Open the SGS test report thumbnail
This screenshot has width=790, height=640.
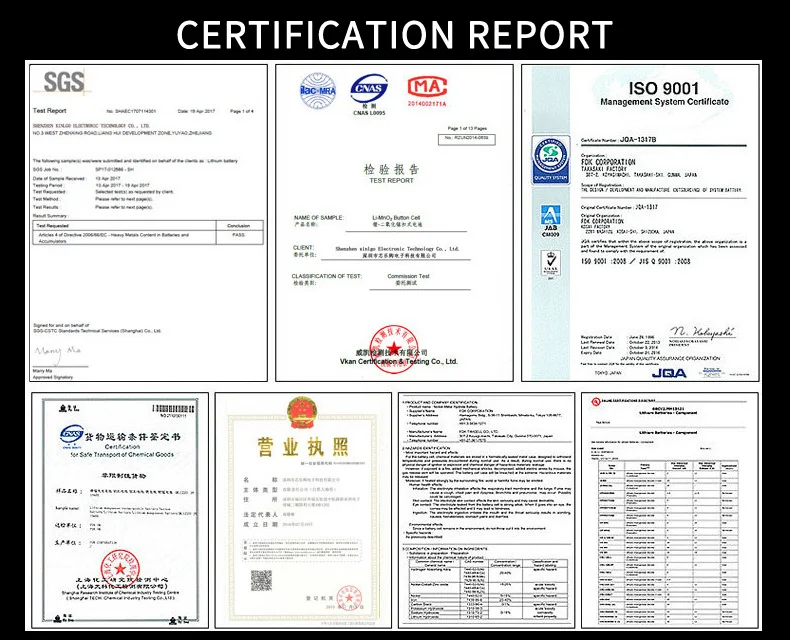click(149, 223)
